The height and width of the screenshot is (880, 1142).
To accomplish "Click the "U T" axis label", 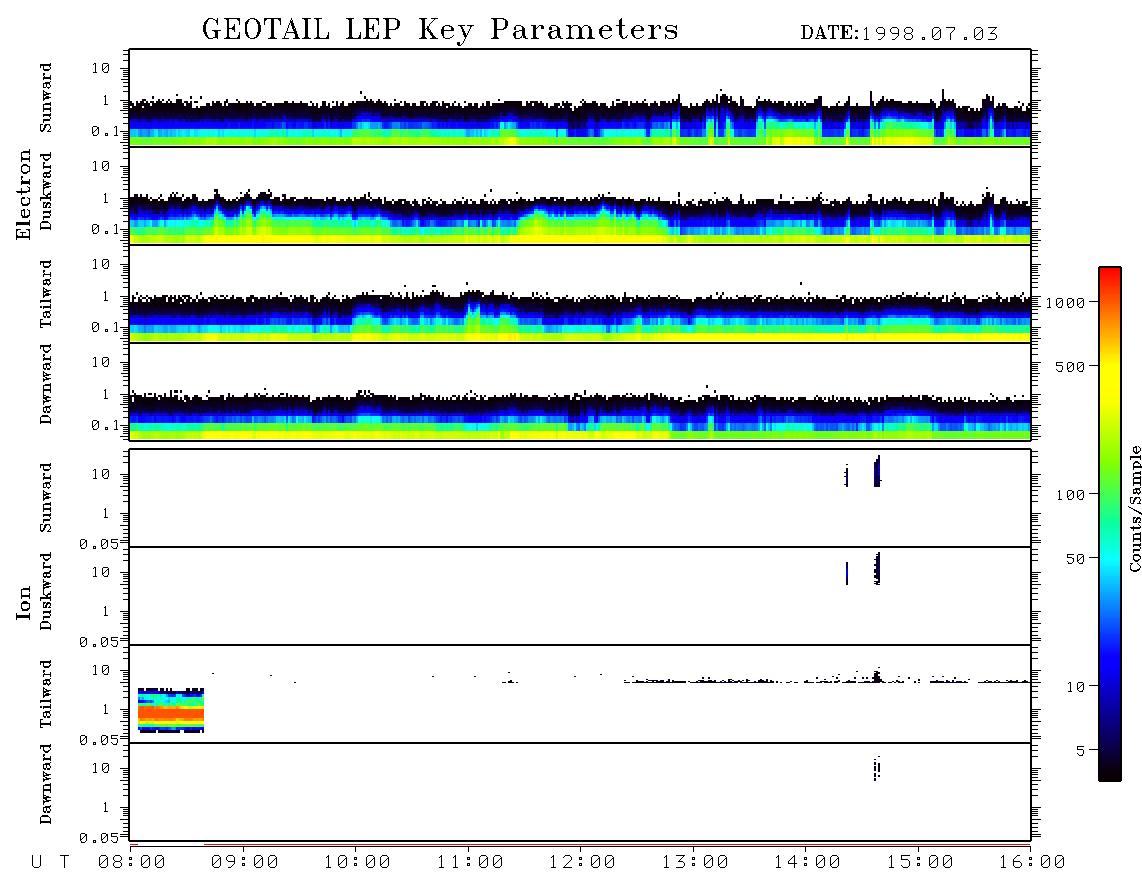I will coord(50,863).
